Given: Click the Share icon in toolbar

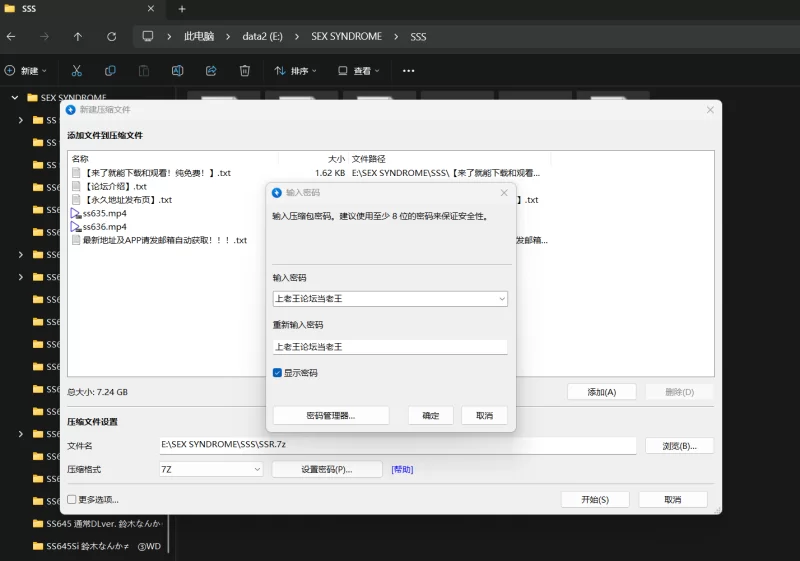Looking at the screenshot, I should [211, 71].
